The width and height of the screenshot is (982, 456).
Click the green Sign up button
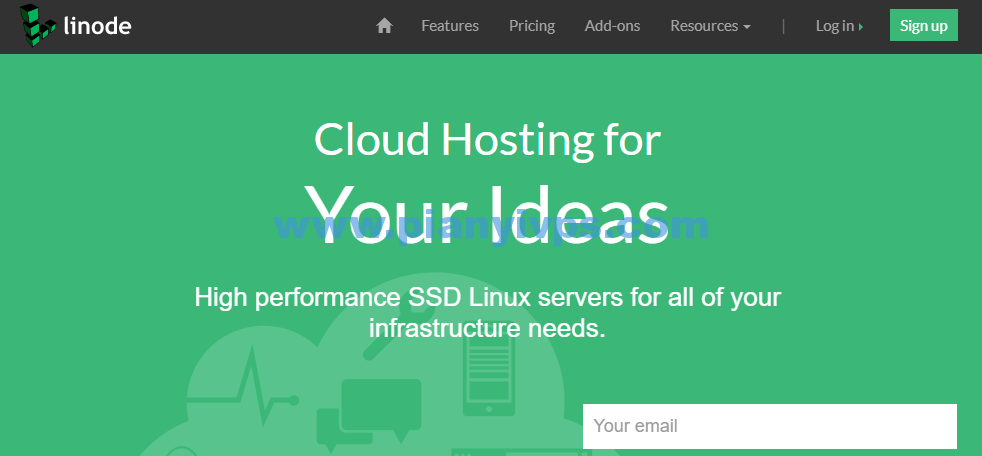(924, 25)
